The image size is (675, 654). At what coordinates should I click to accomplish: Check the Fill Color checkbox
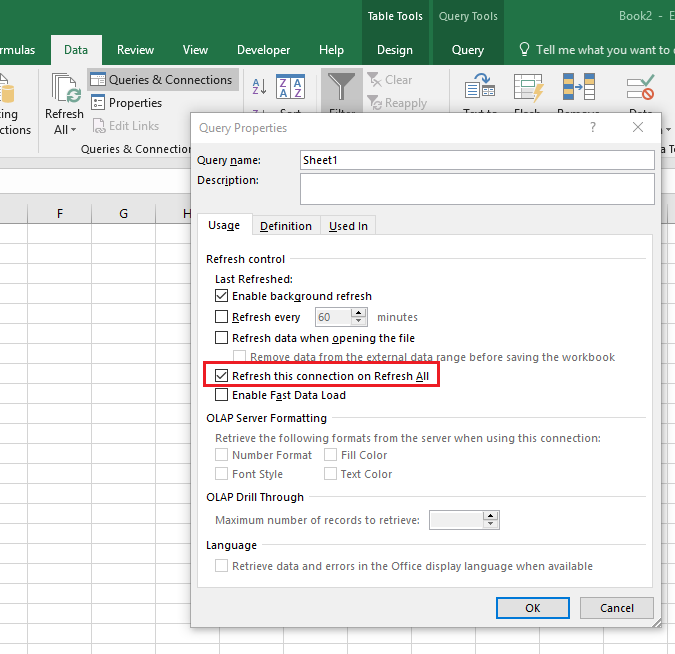click(x=330, y=455)
